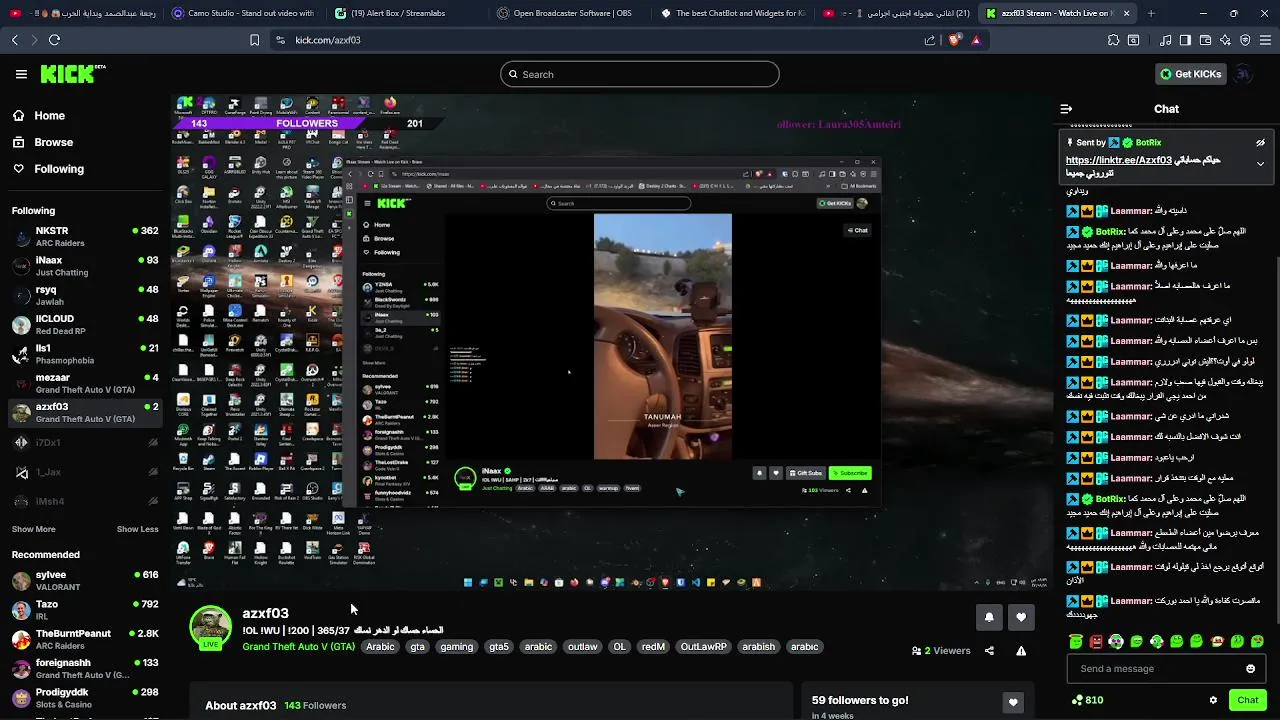Toggle the browser sidebar panel icon
The width and height of the screenshot is (1280, 720).
[1185, 40]
